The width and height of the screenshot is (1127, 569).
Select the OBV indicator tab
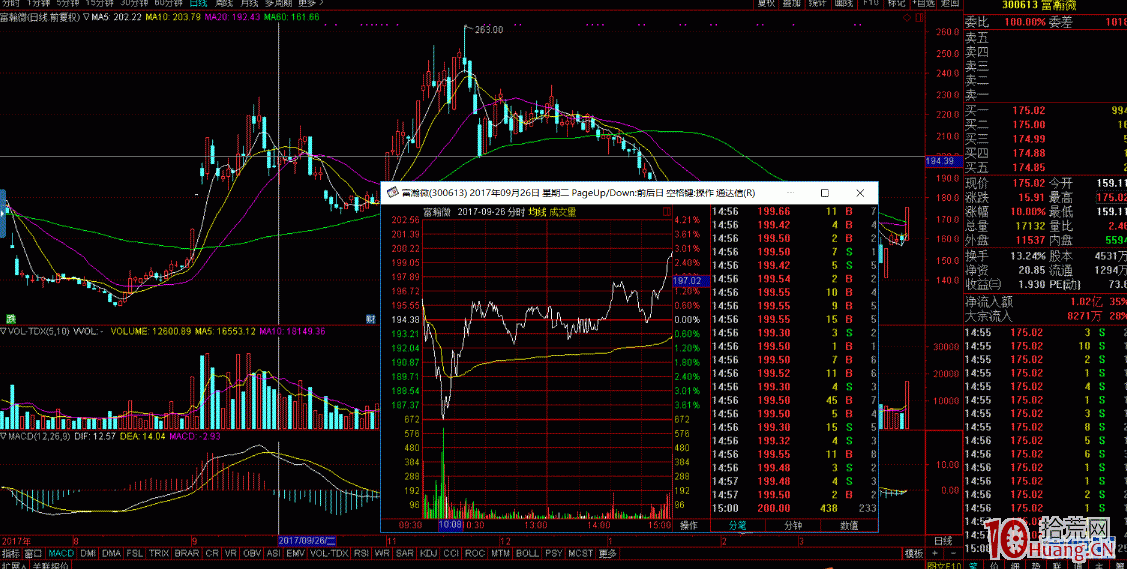pos(252,553)
